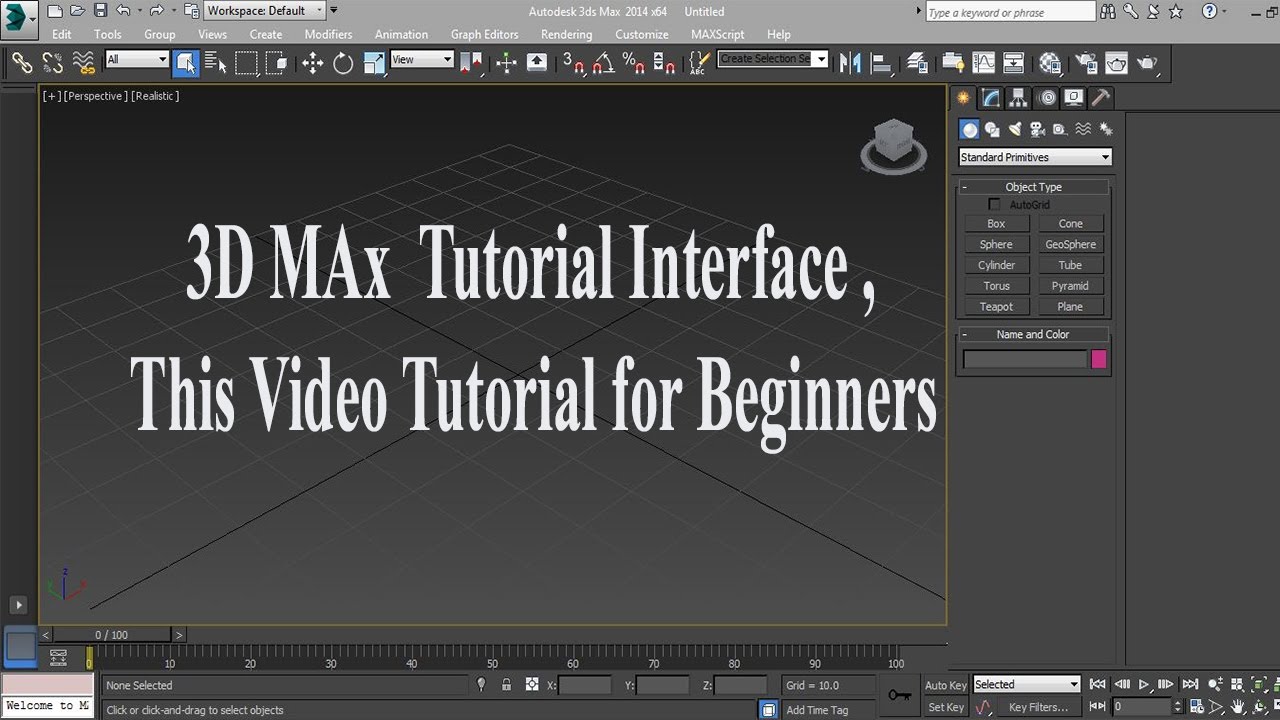
Task: Open the Workspace: Default dropdown
Action: coord(265,11)
